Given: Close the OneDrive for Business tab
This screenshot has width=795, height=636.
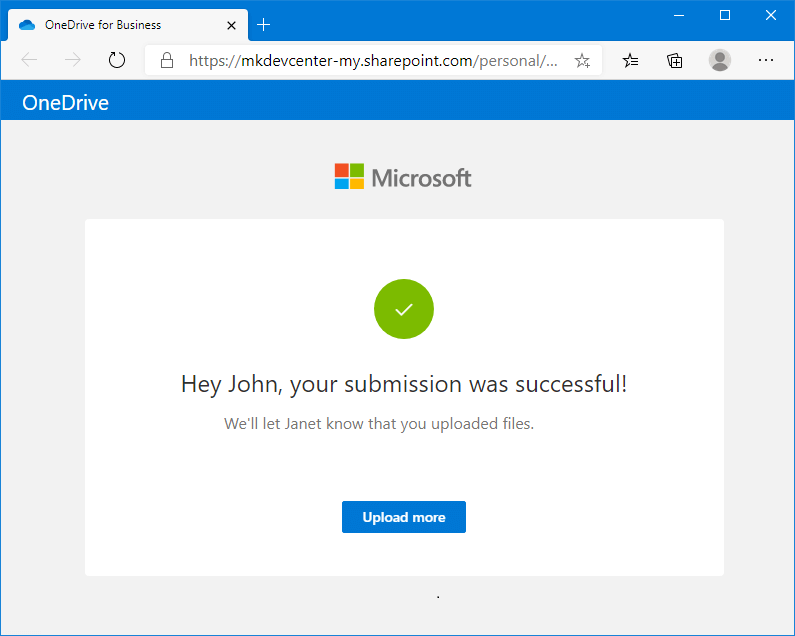Looking at the screenshot, I should tap(231, 25).
